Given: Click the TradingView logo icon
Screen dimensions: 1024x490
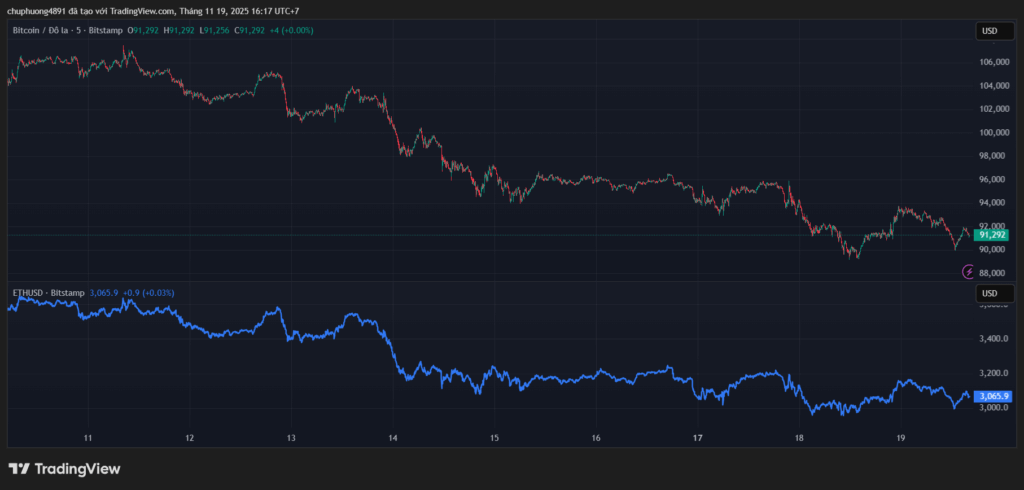Looking at the screenshot, I should coord(18,468).
